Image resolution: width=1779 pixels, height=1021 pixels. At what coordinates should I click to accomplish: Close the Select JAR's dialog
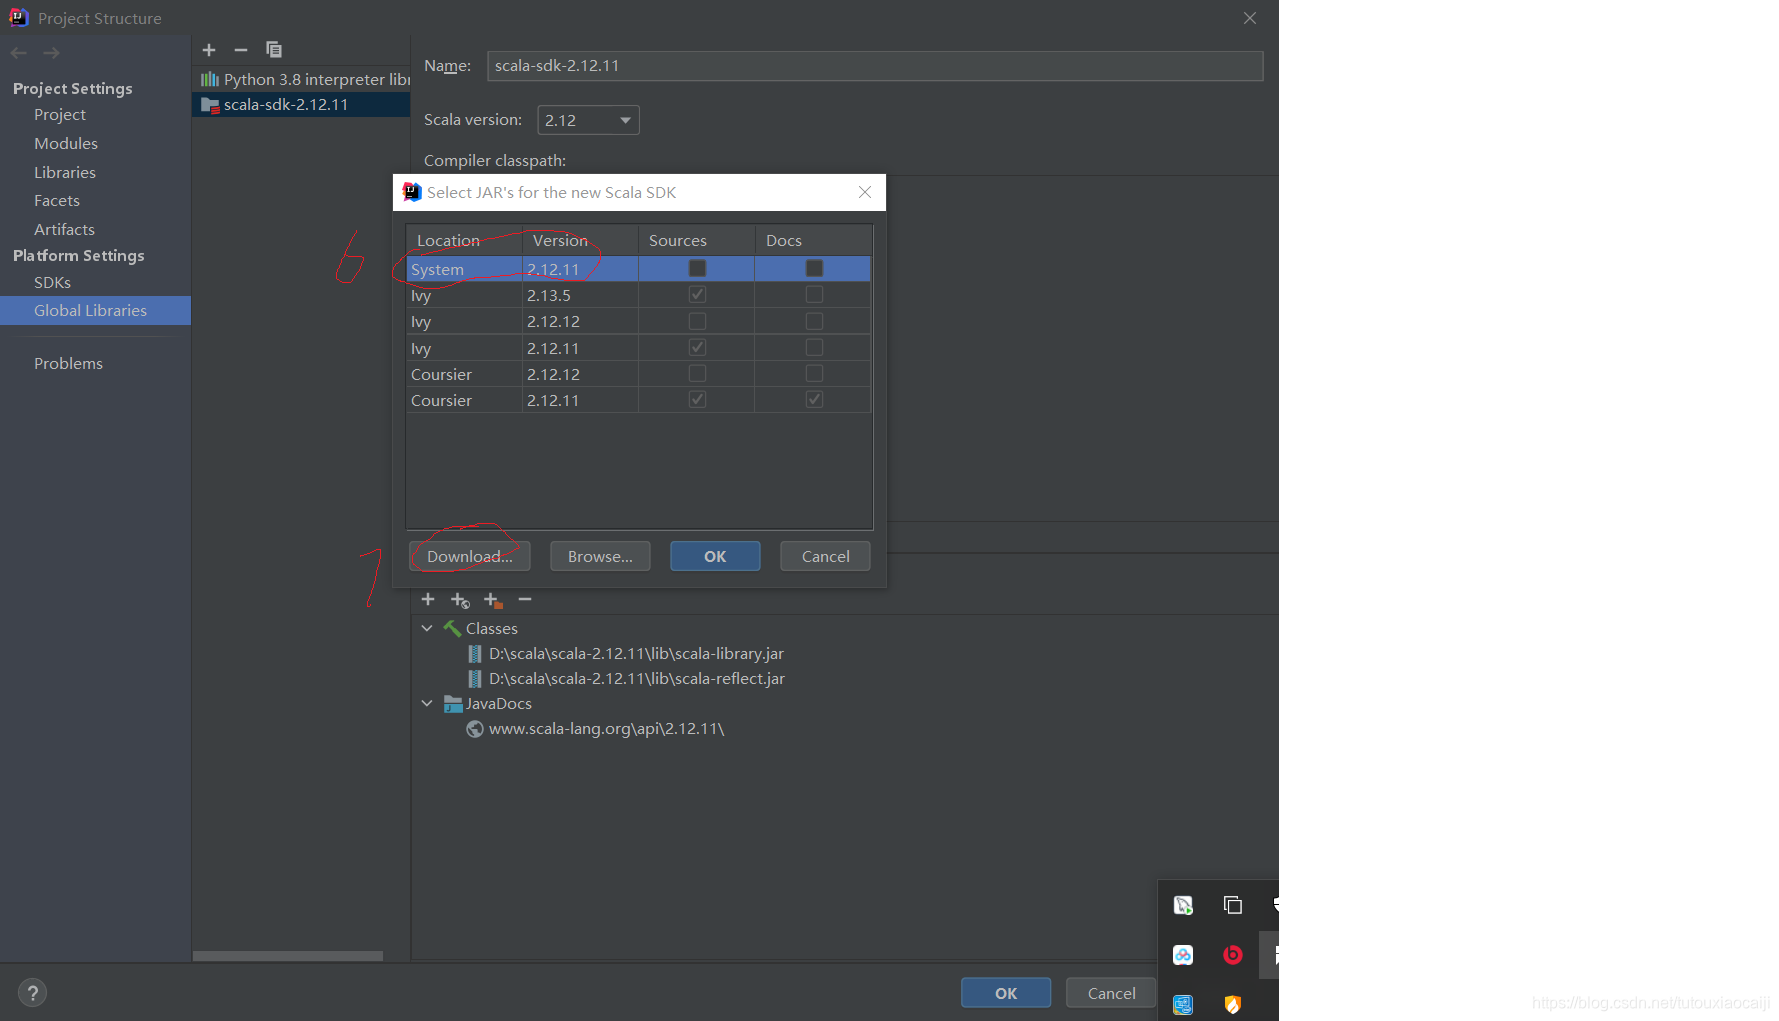(x=865, y=192)
